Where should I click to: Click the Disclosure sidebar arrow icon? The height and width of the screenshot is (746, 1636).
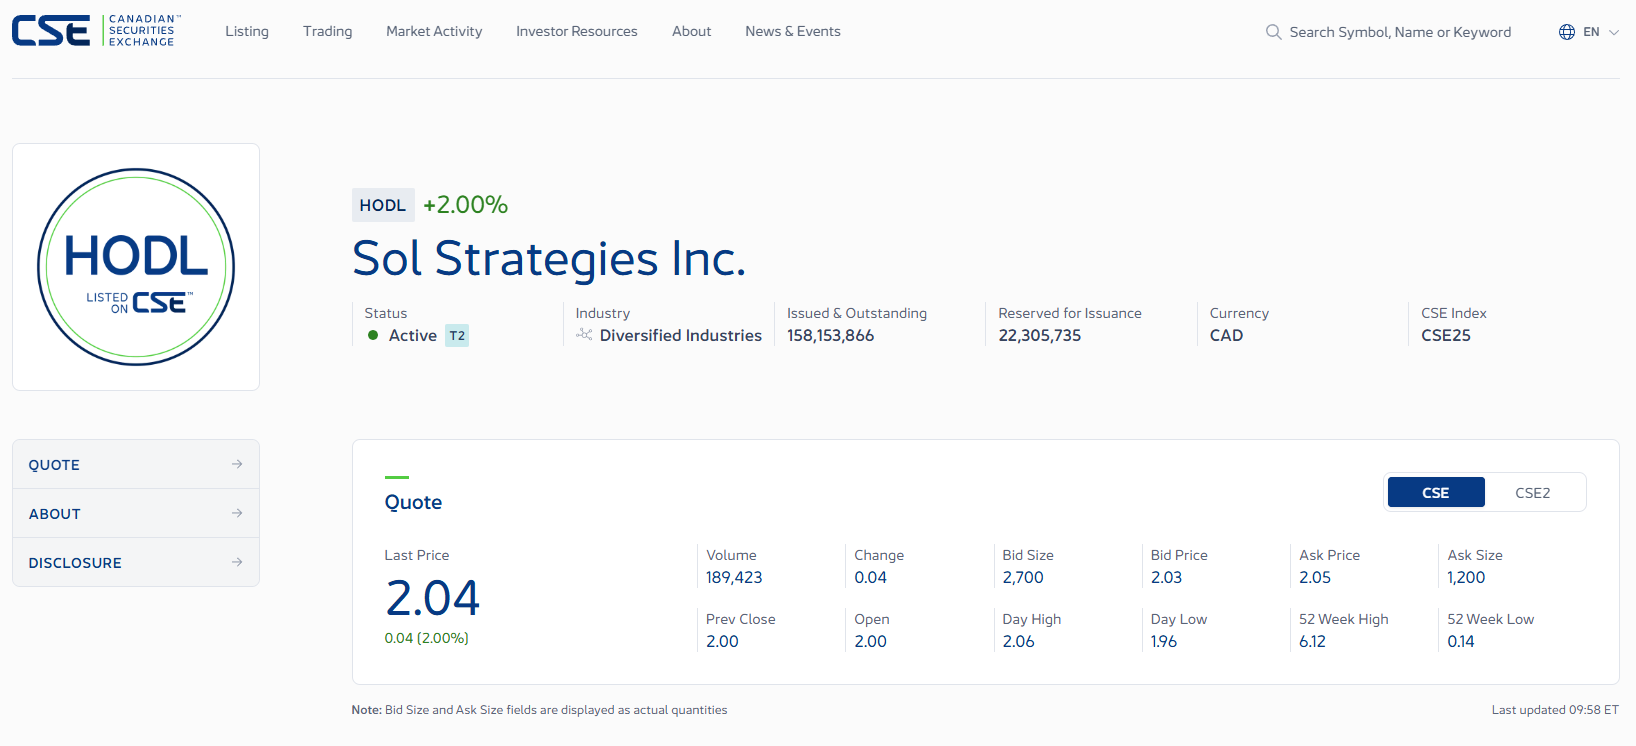[x=237, y=562]
